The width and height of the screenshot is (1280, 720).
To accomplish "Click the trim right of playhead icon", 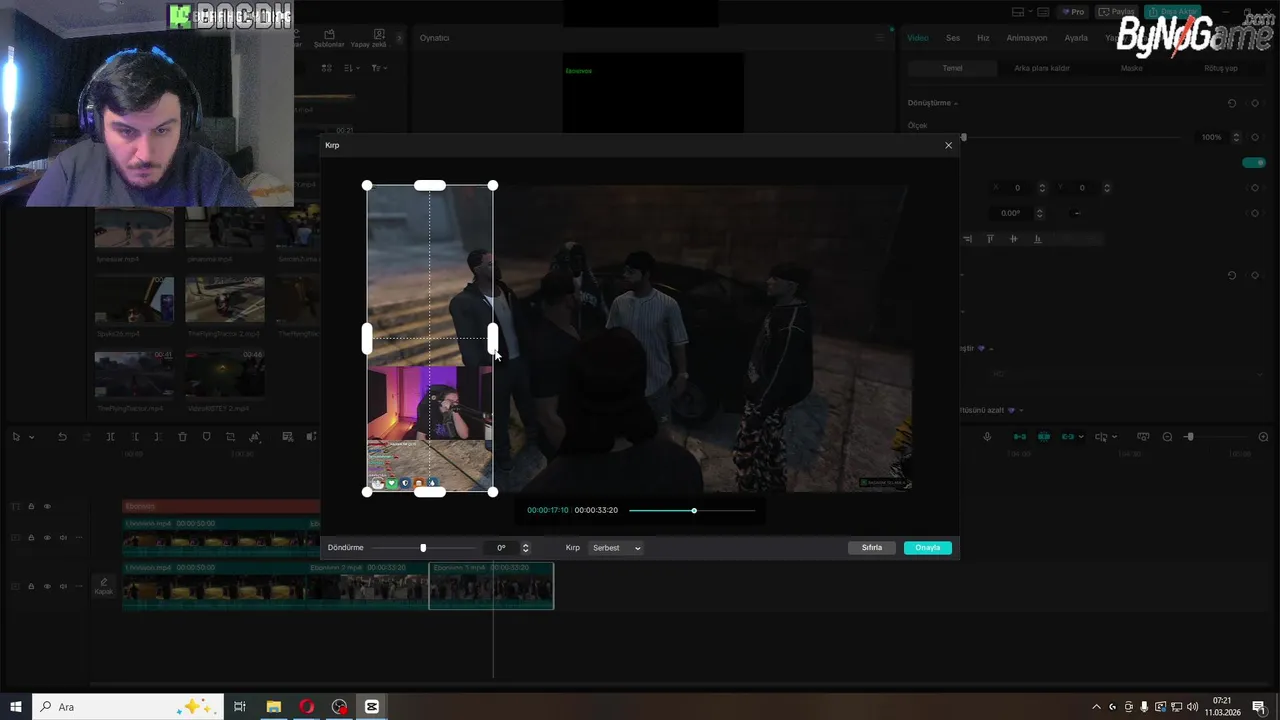I will [x=158, y=437].
